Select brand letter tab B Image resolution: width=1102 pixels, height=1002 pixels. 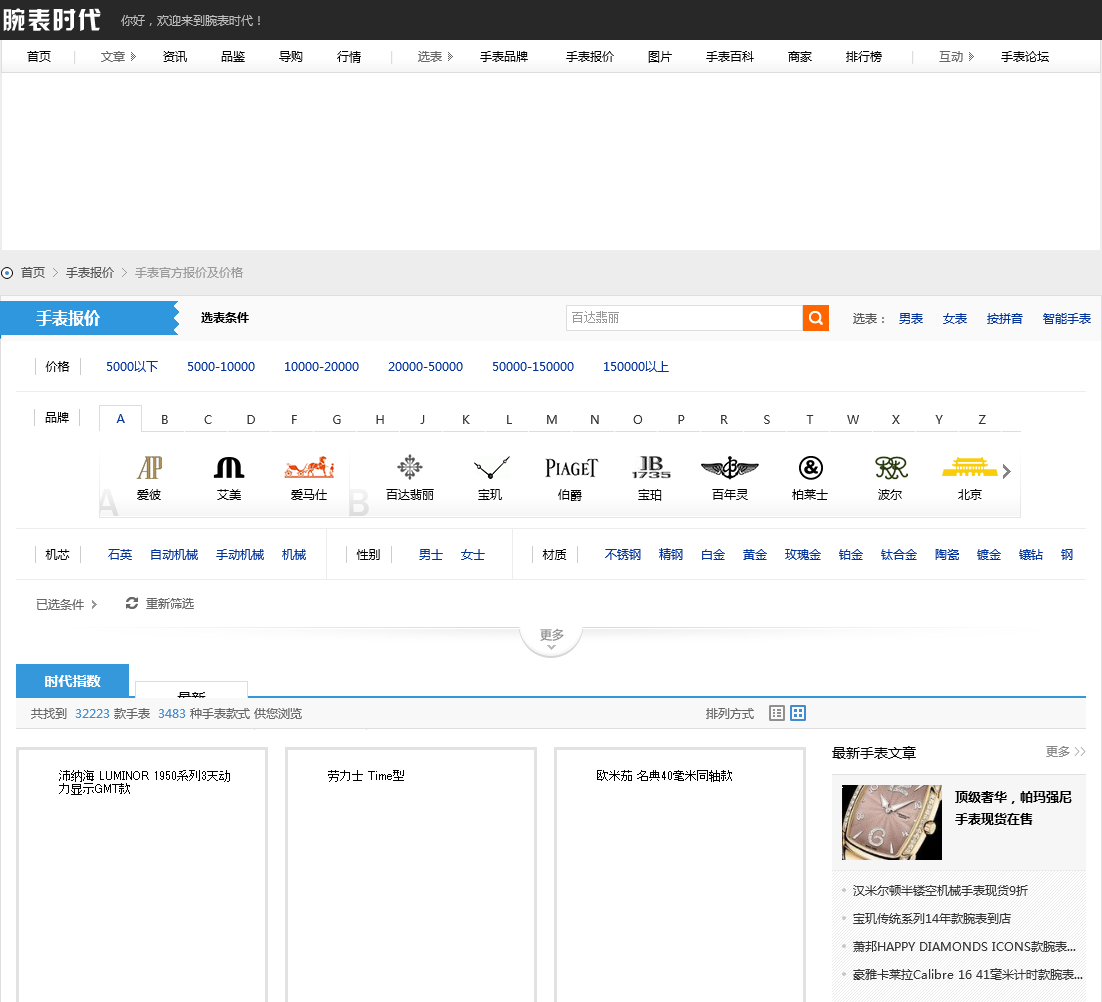point(164,419)
